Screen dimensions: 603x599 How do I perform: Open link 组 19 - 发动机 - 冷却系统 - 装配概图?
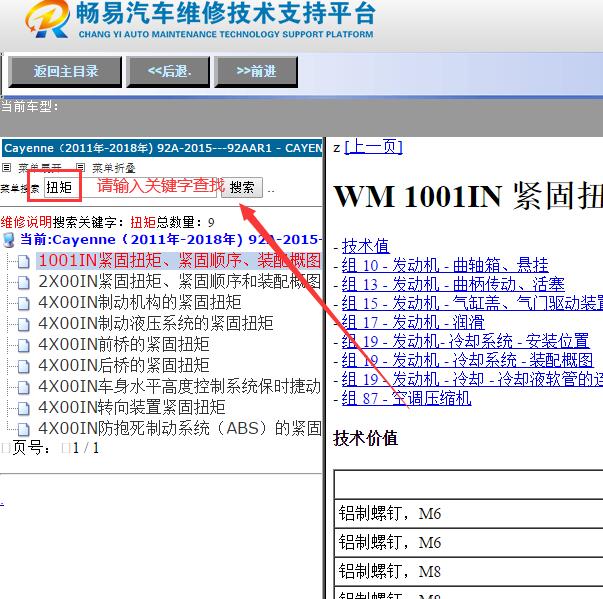pos(467,360)
